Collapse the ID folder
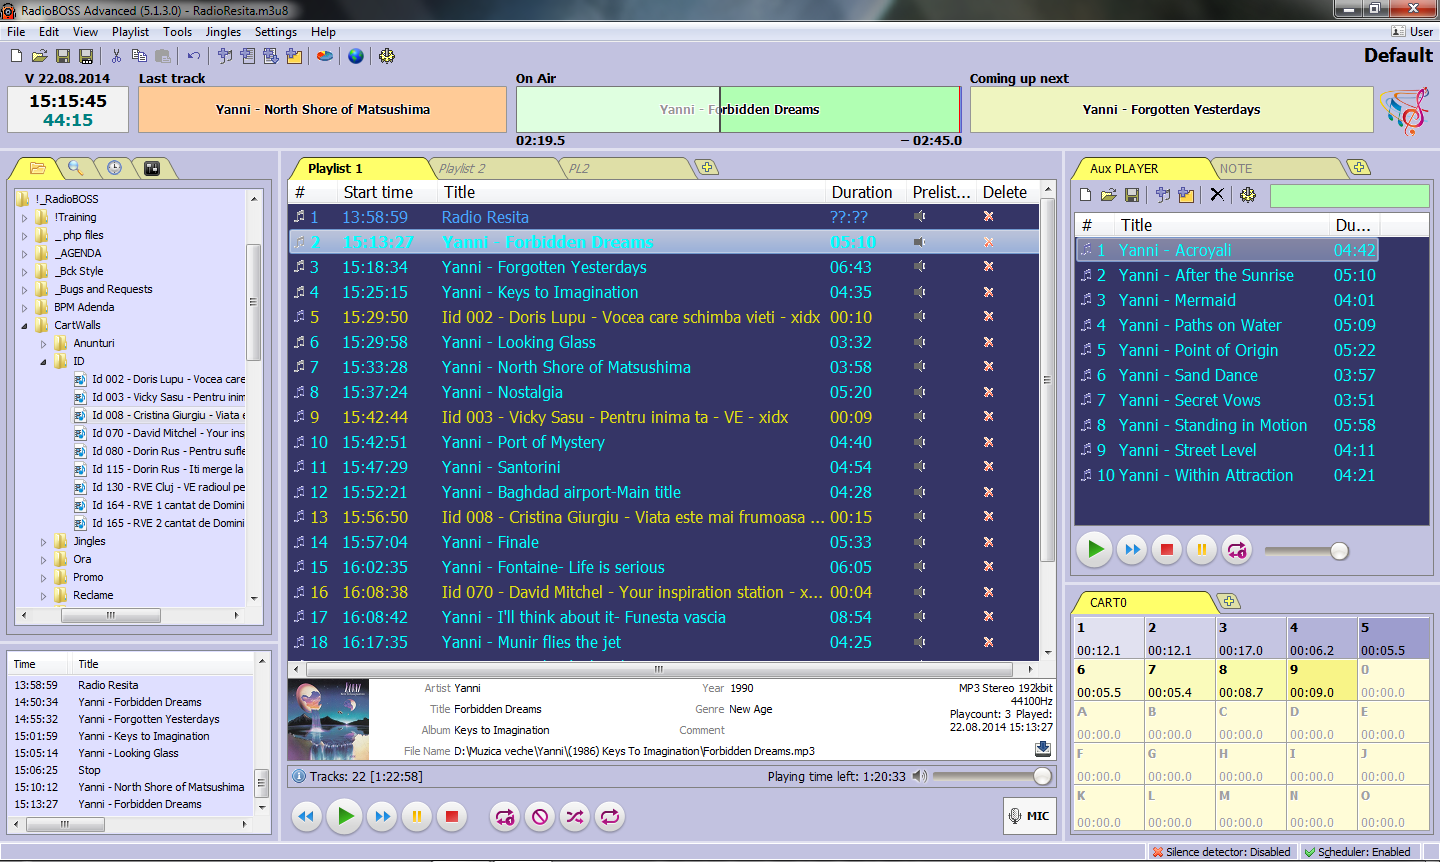Viewport: 1440px width, 862px height. [x=44, y=361]
